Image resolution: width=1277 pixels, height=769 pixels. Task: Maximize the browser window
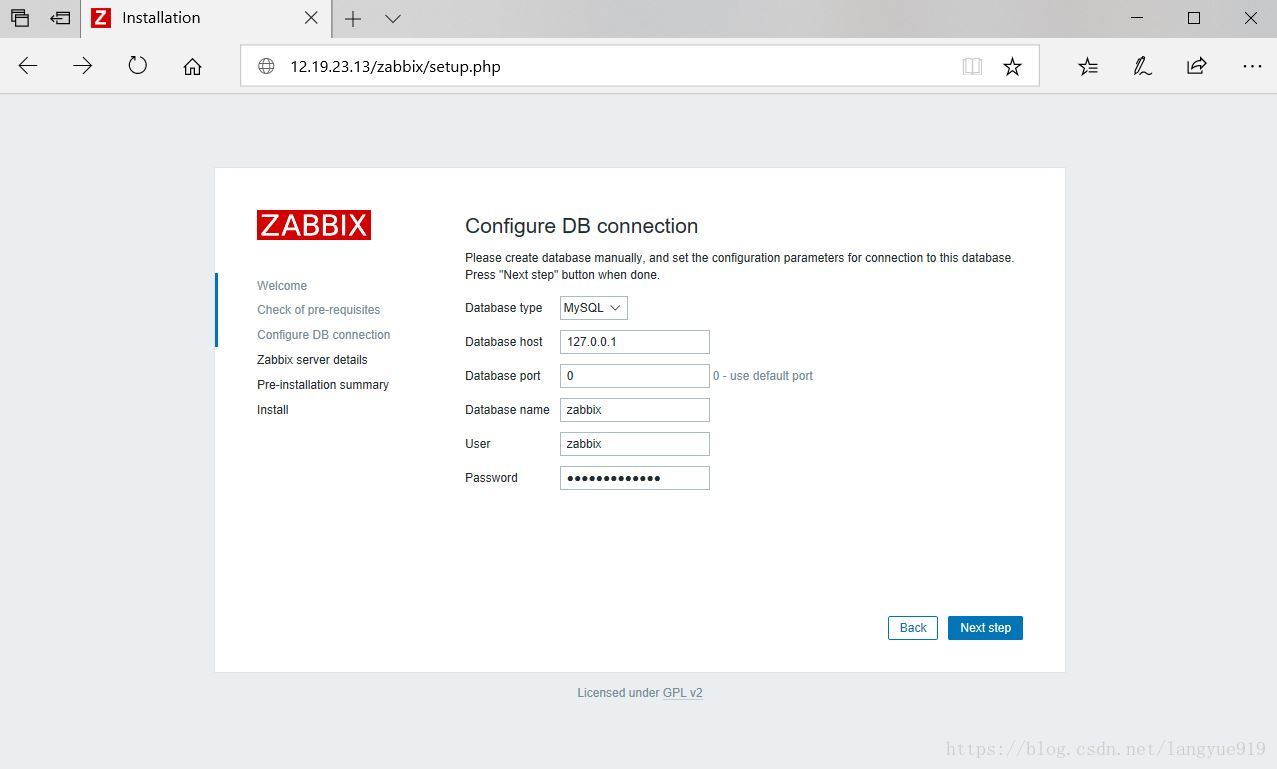(1194, 18)
